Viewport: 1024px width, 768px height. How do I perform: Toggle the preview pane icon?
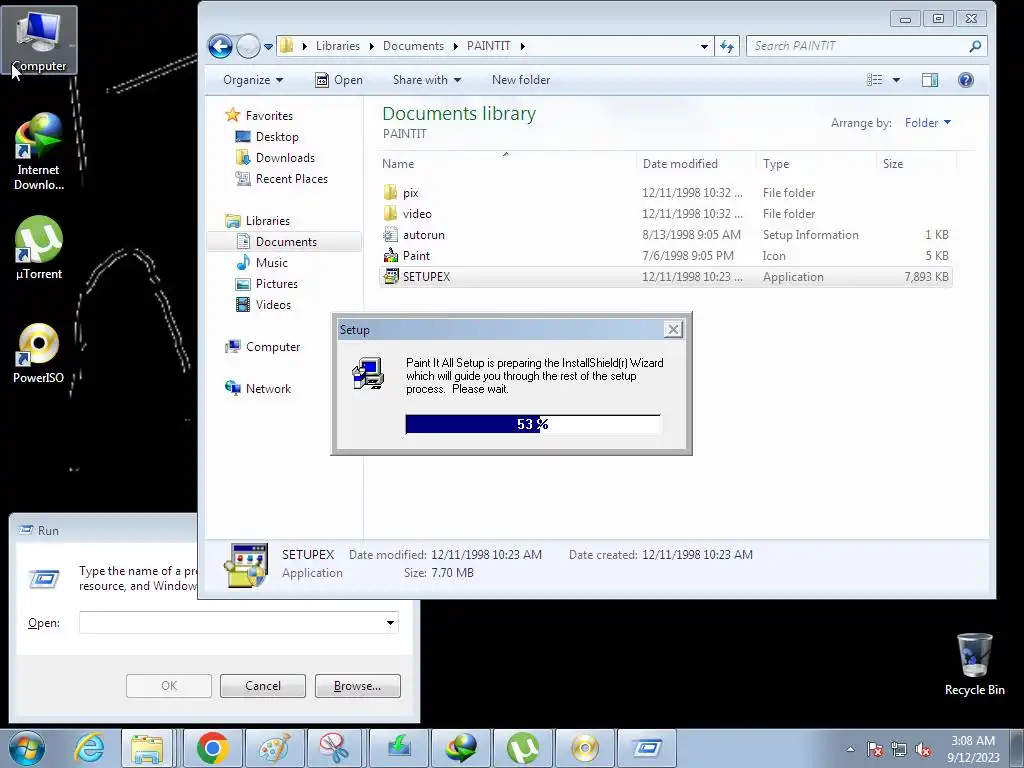[930, 80]
